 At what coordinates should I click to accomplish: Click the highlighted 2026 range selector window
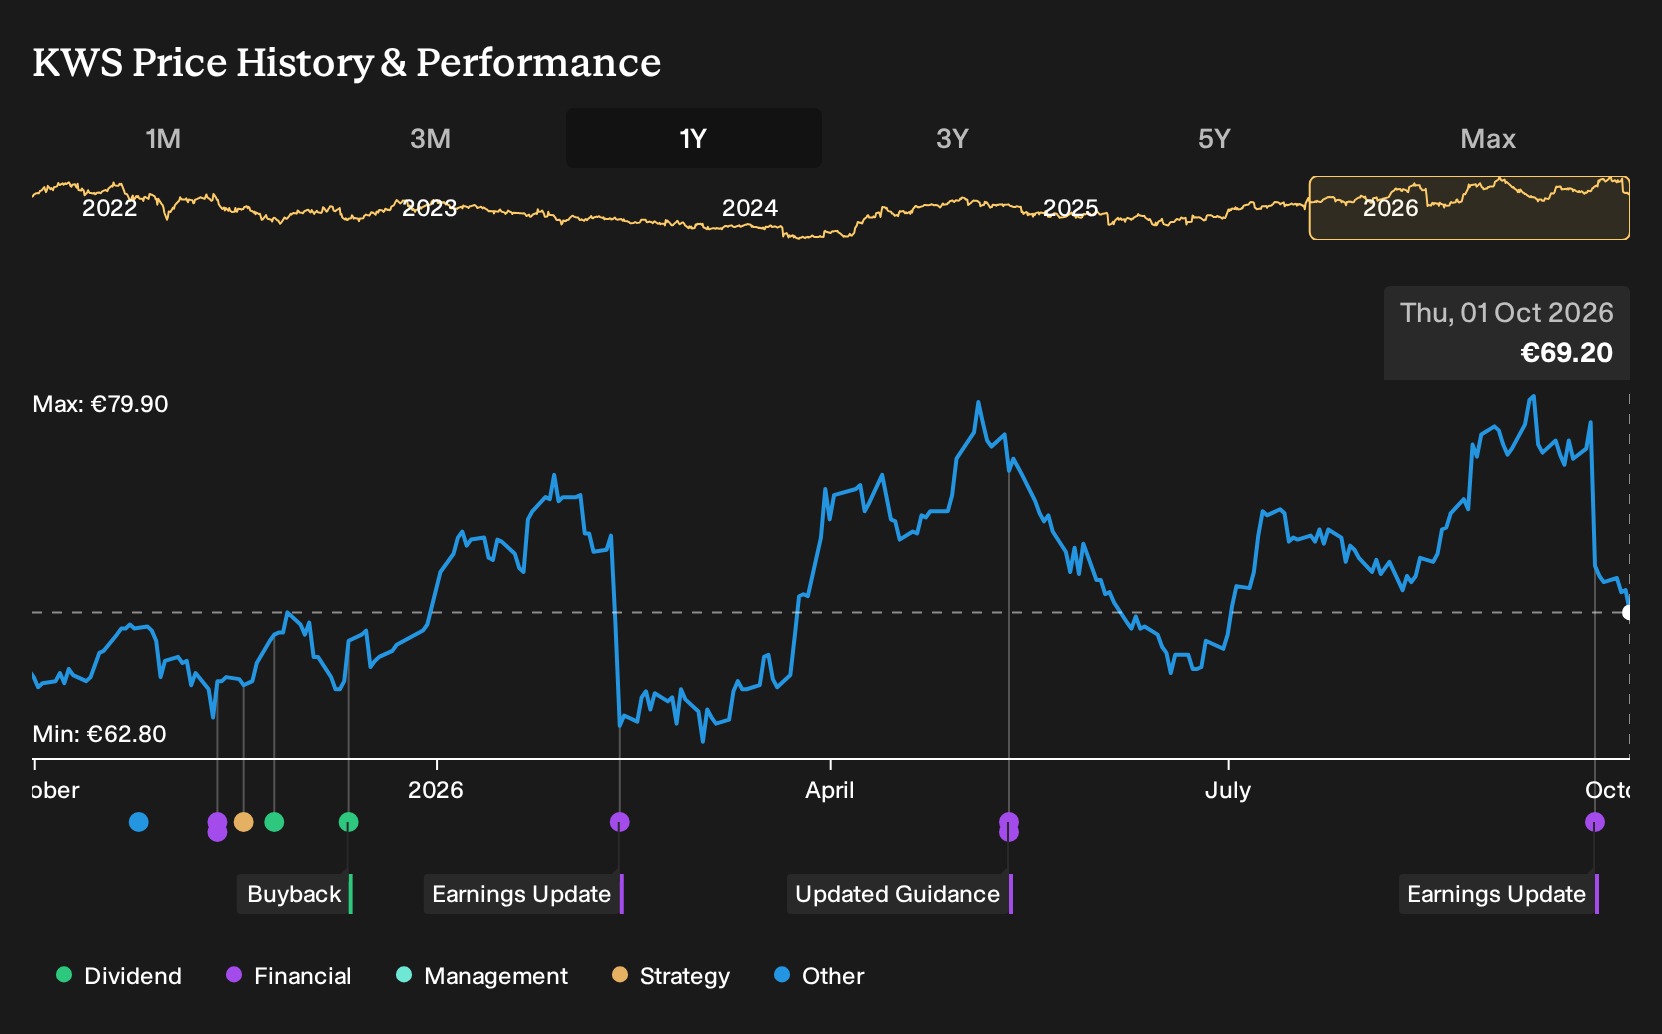(1469, 208)
